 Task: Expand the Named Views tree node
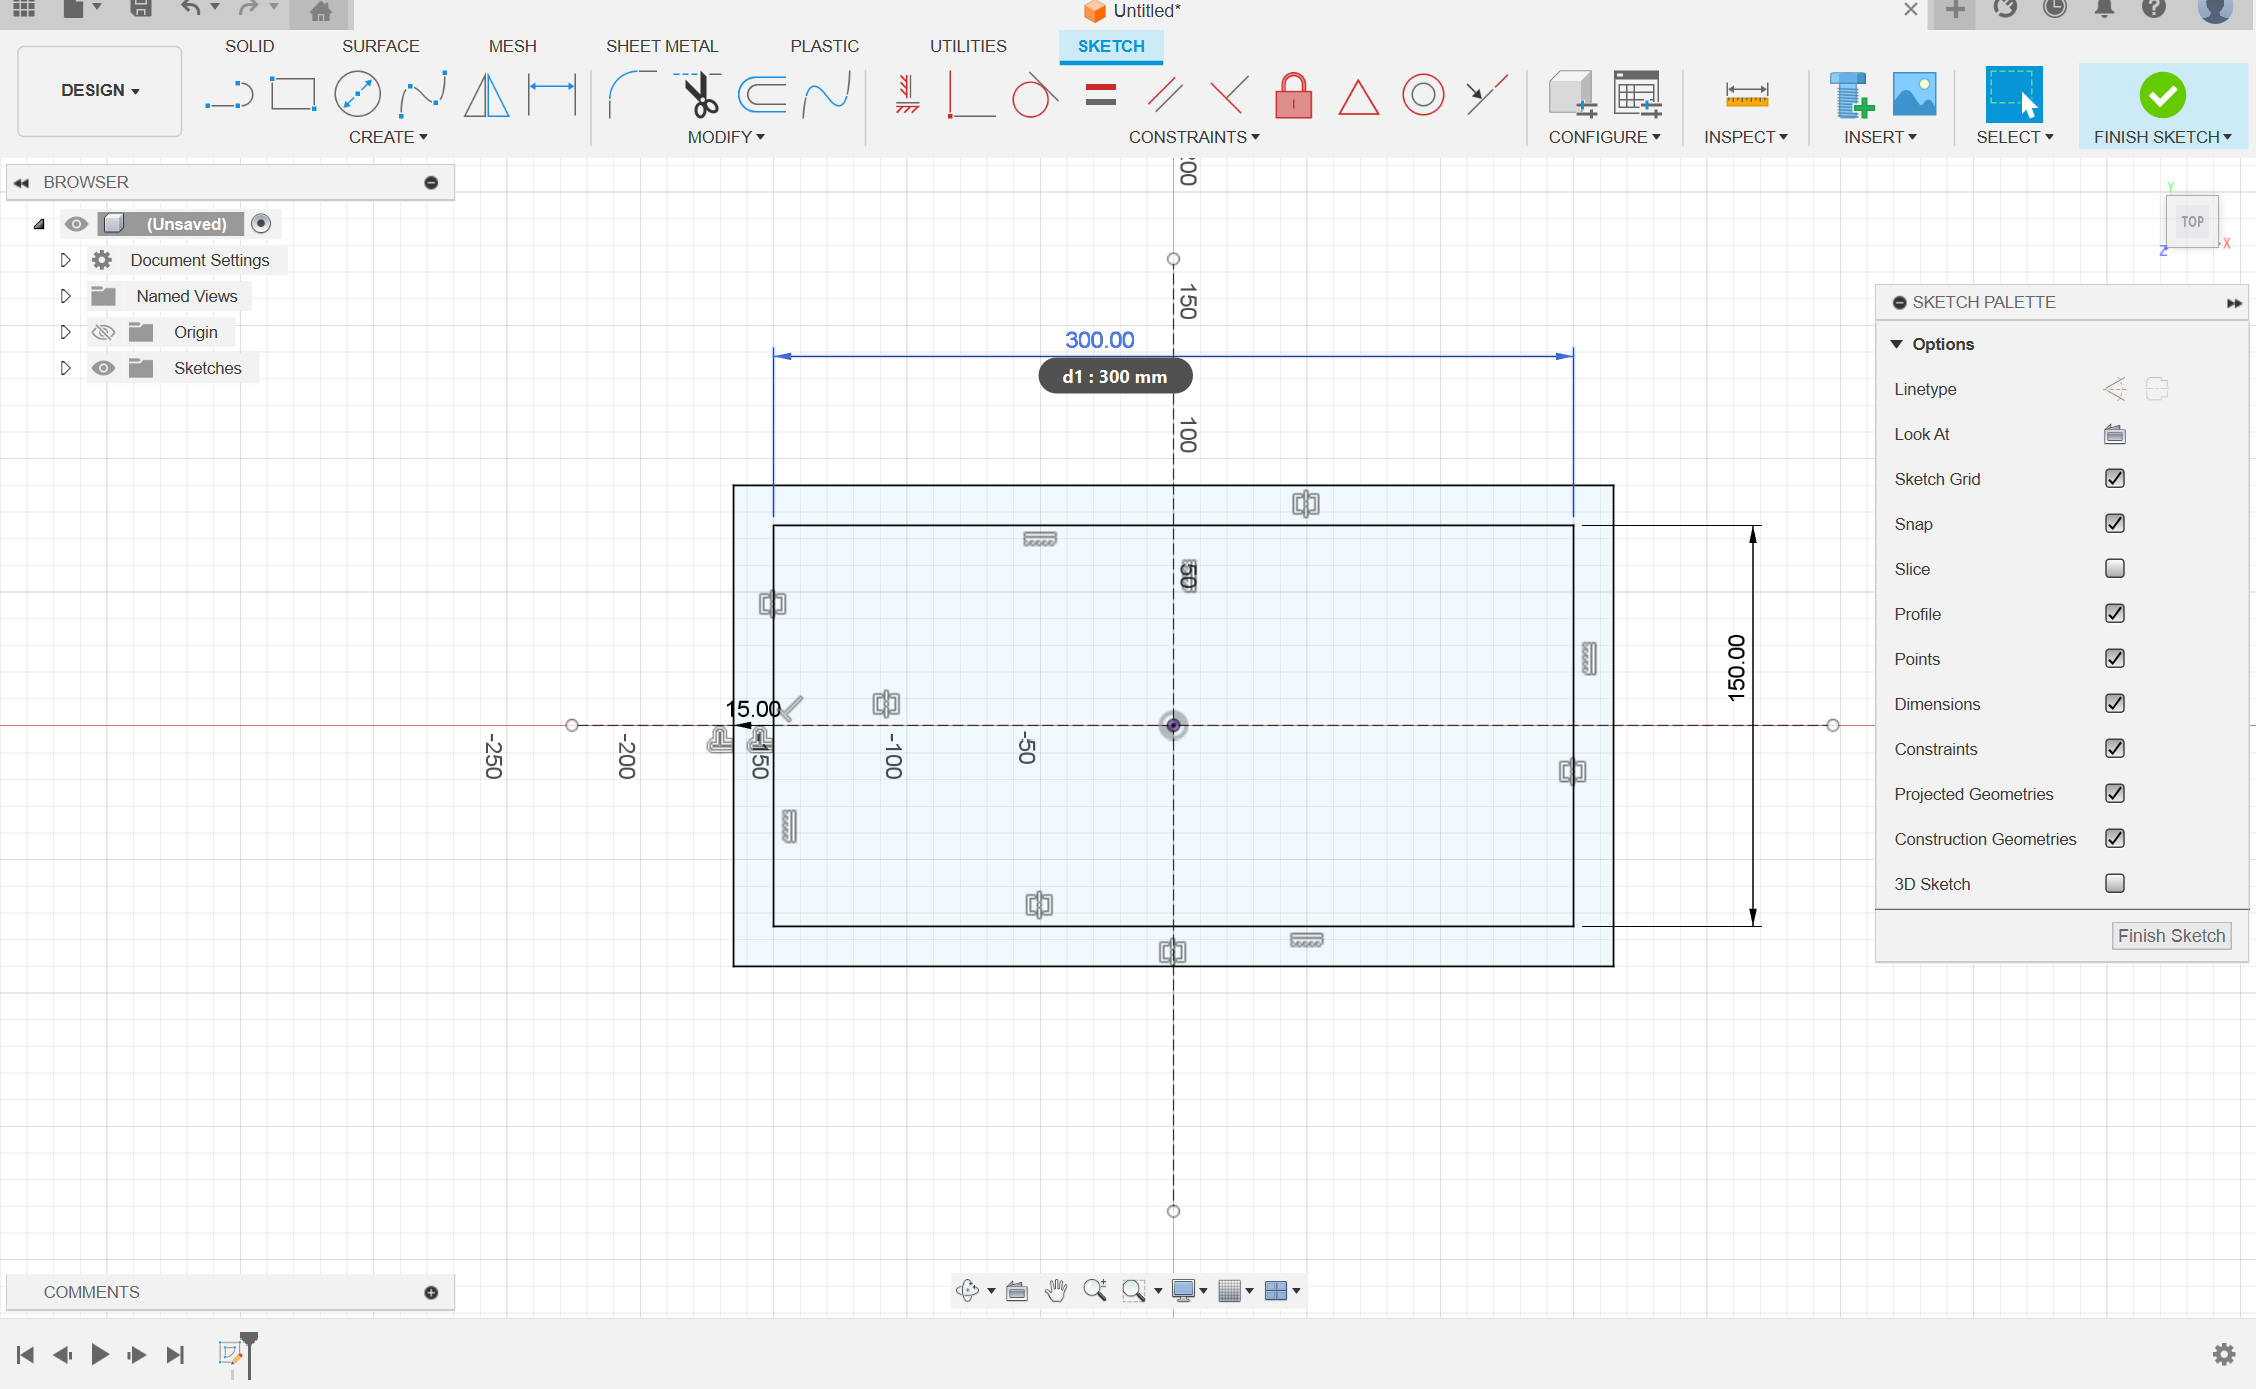[x=65, y=296]
